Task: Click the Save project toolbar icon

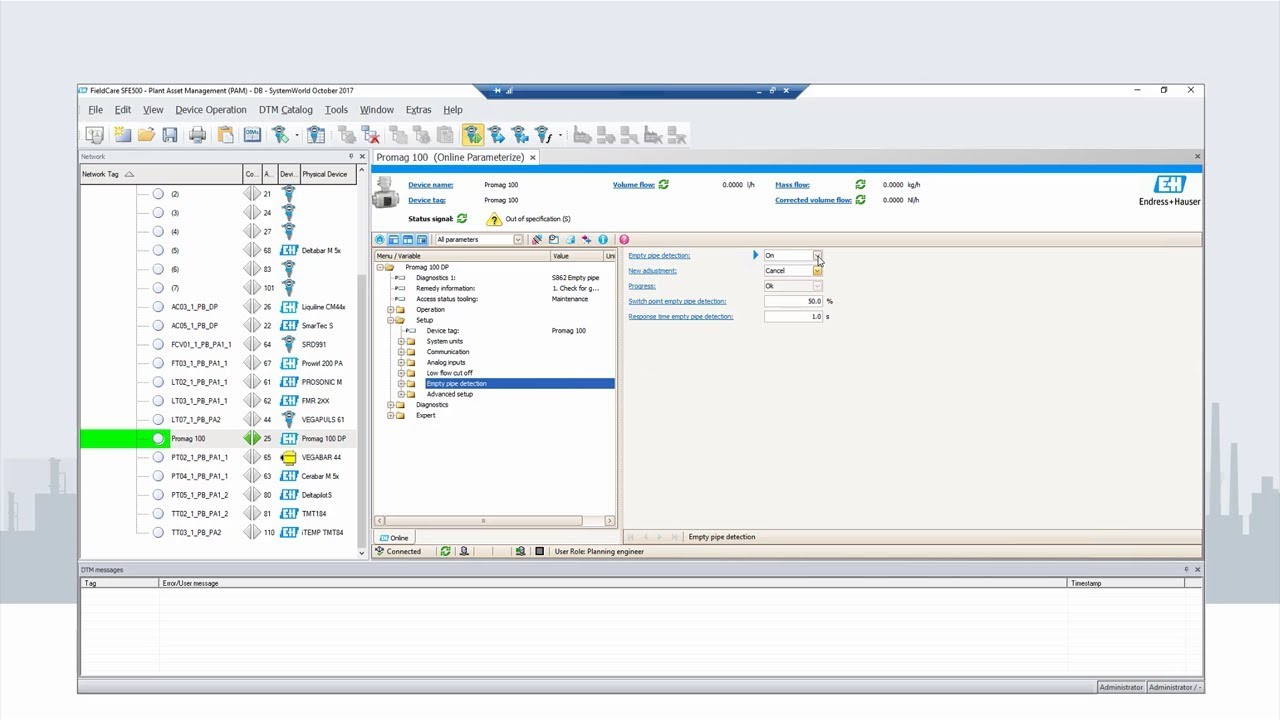Action: [x=170, y=135]
